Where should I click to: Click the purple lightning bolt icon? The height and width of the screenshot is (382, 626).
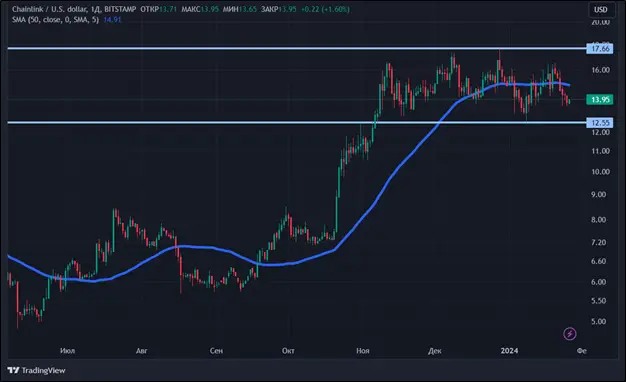pos(570,334)
